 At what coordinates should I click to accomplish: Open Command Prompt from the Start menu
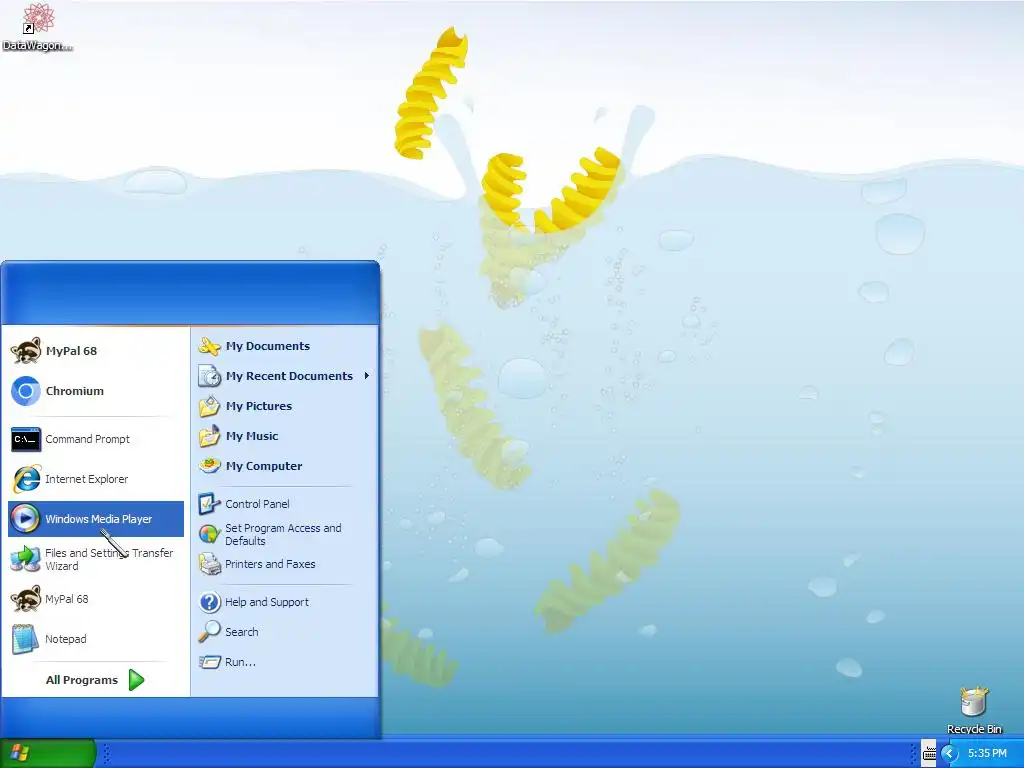pyautogui.click(x=96, y=439)
